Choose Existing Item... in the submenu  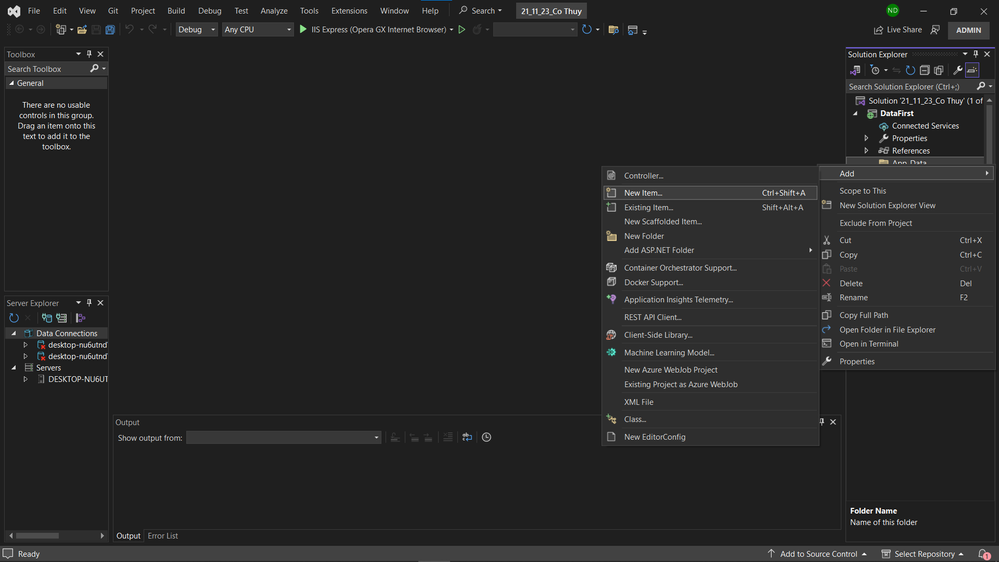(710, 207)
